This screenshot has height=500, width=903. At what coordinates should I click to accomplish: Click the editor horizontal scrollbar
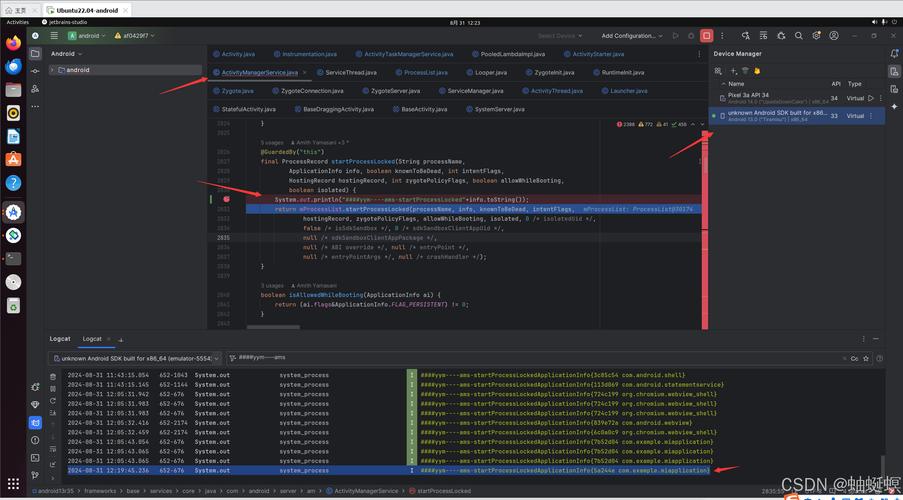[273, 327]
